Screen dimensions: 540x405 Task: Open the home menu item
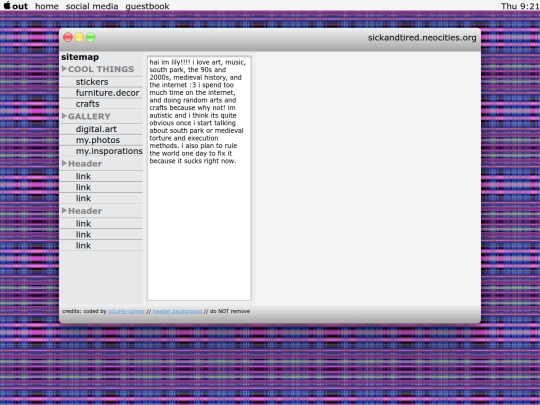pos(46,6)
